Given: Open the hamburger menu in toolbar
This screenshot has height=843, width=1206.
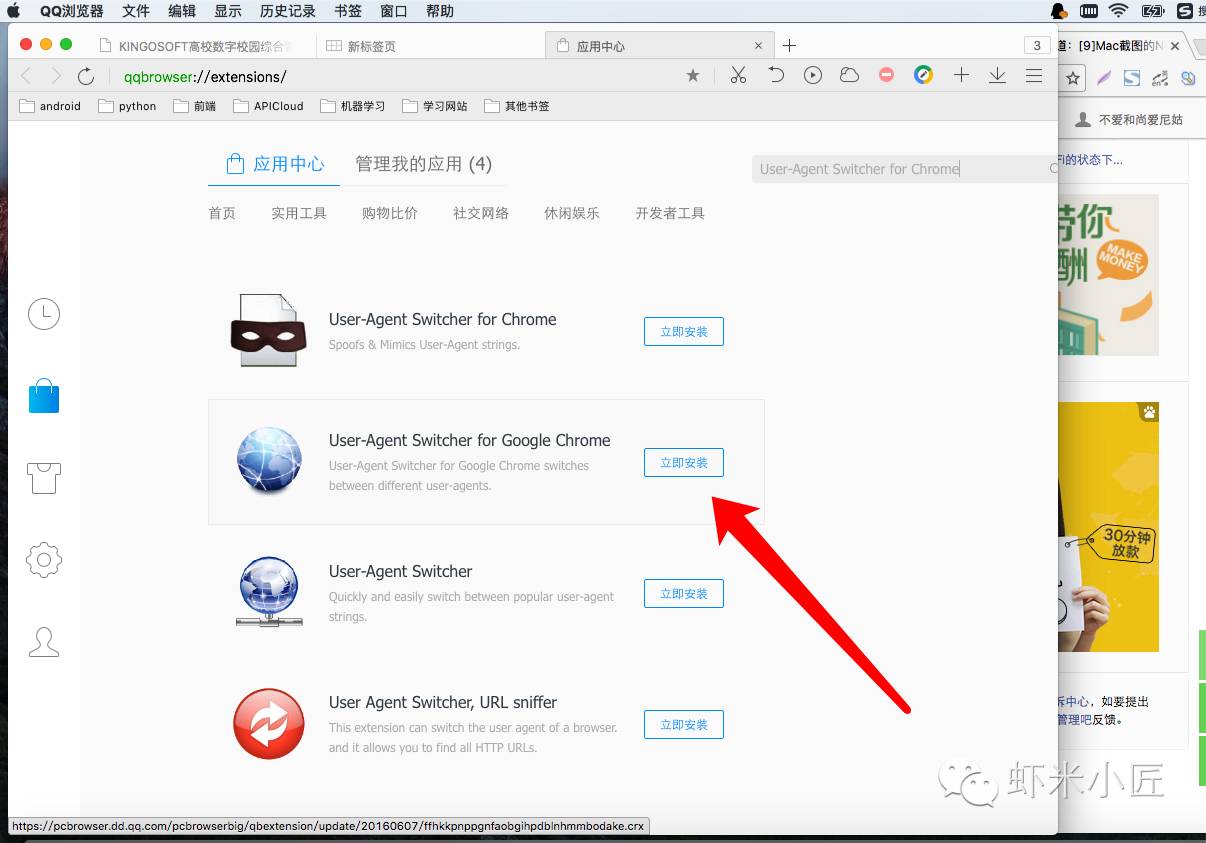Looking at the screenshot, I should [x=1034, y=76].
